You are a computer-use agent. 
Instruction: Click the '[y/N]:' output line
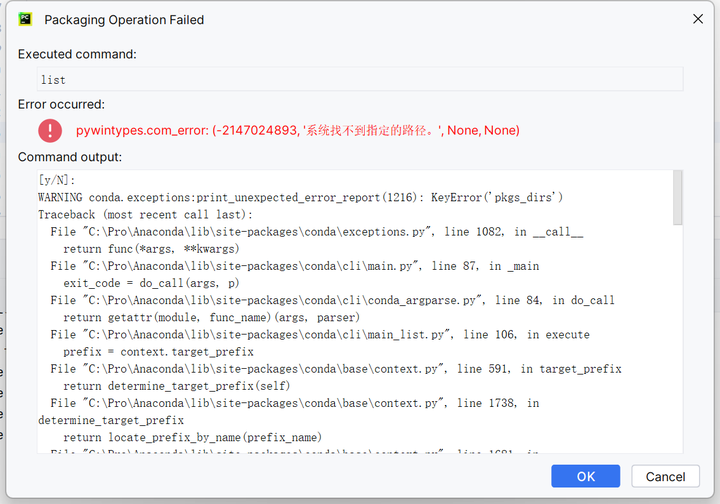tap(56, 180)
